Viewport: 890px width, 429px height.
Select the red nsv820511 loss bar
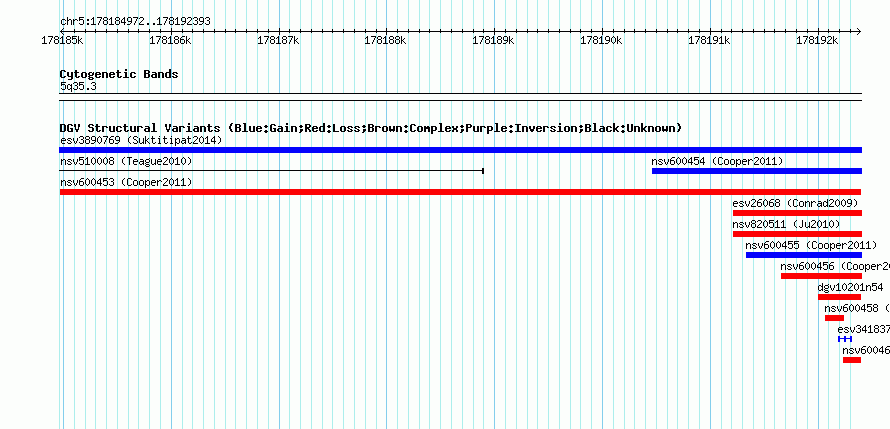[797, 234]
